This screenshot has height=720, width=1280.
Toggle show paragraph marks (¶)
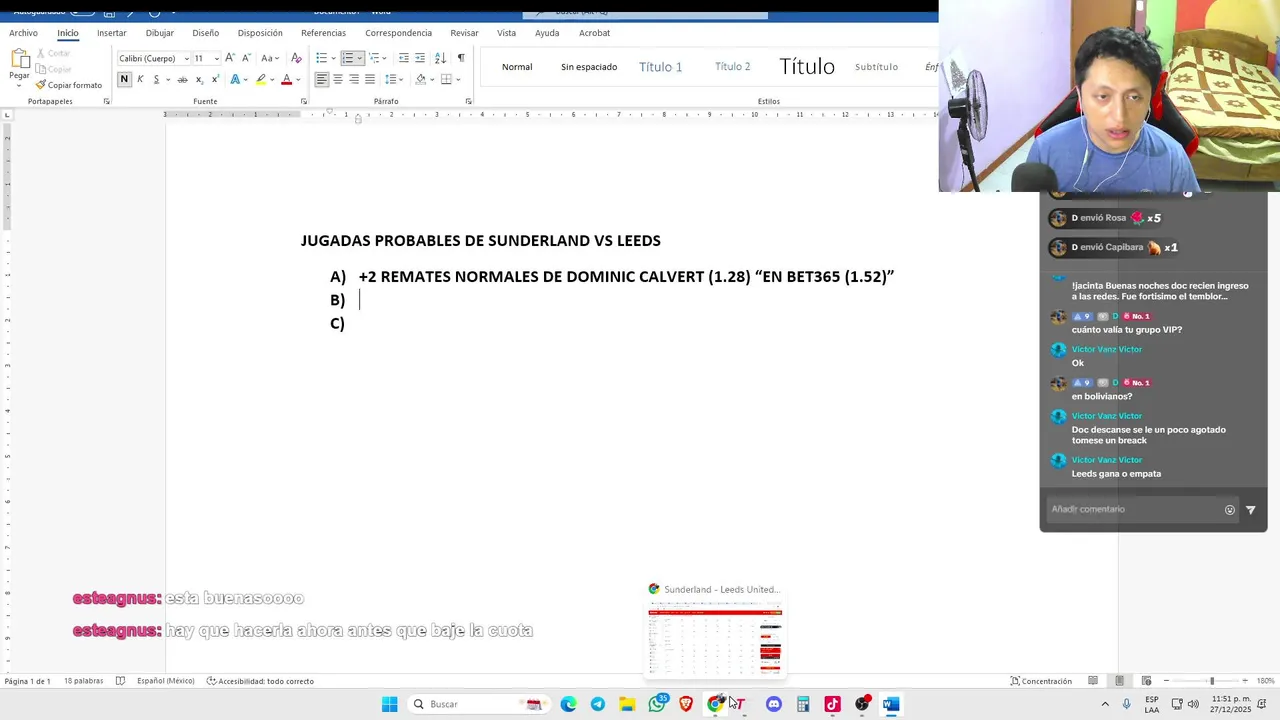click(x=461, y=58)
